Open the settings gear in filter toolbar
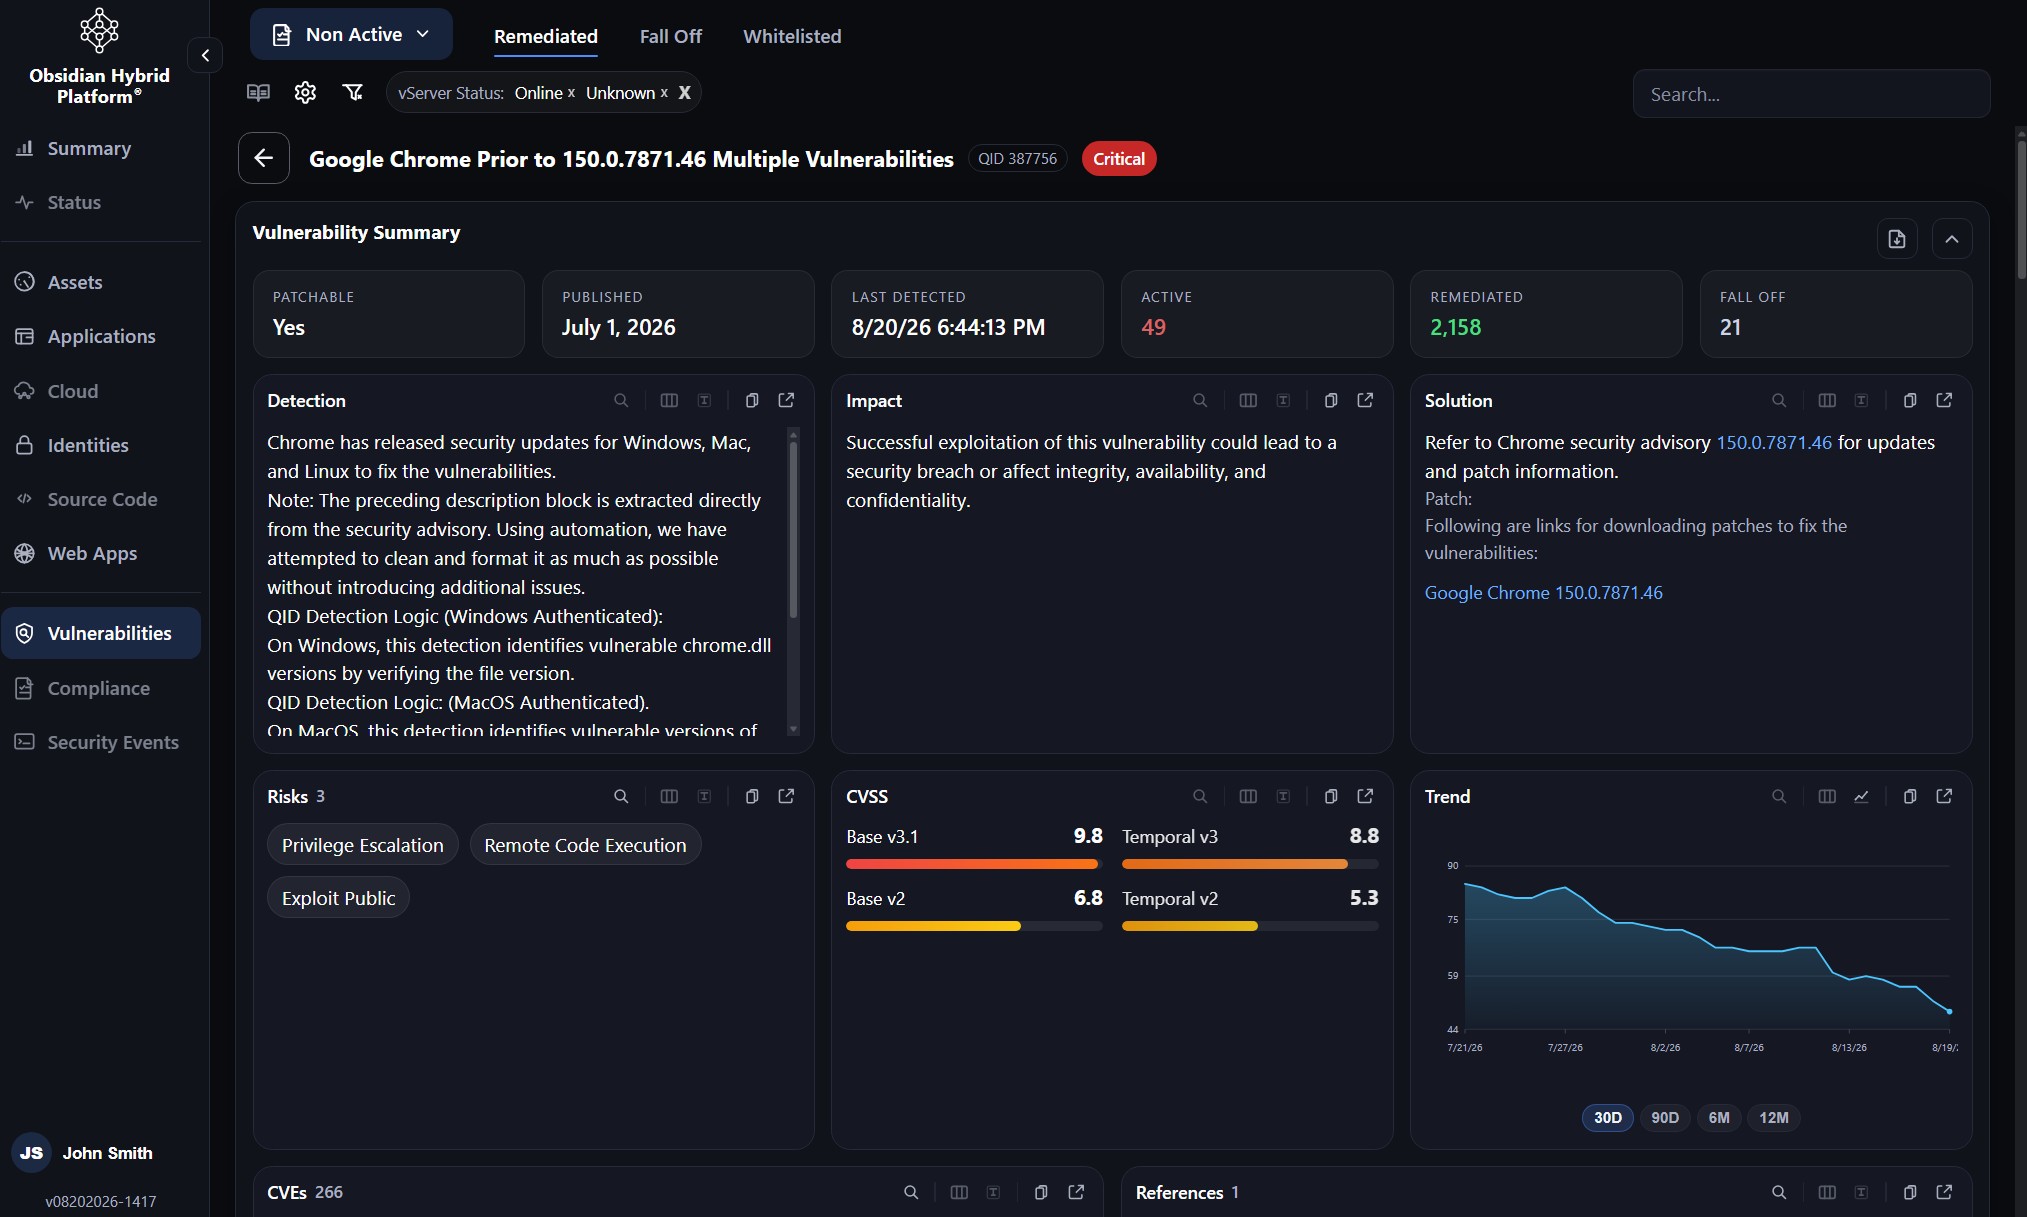Viewport: 2027px width, 1217px height. (305, 92)
